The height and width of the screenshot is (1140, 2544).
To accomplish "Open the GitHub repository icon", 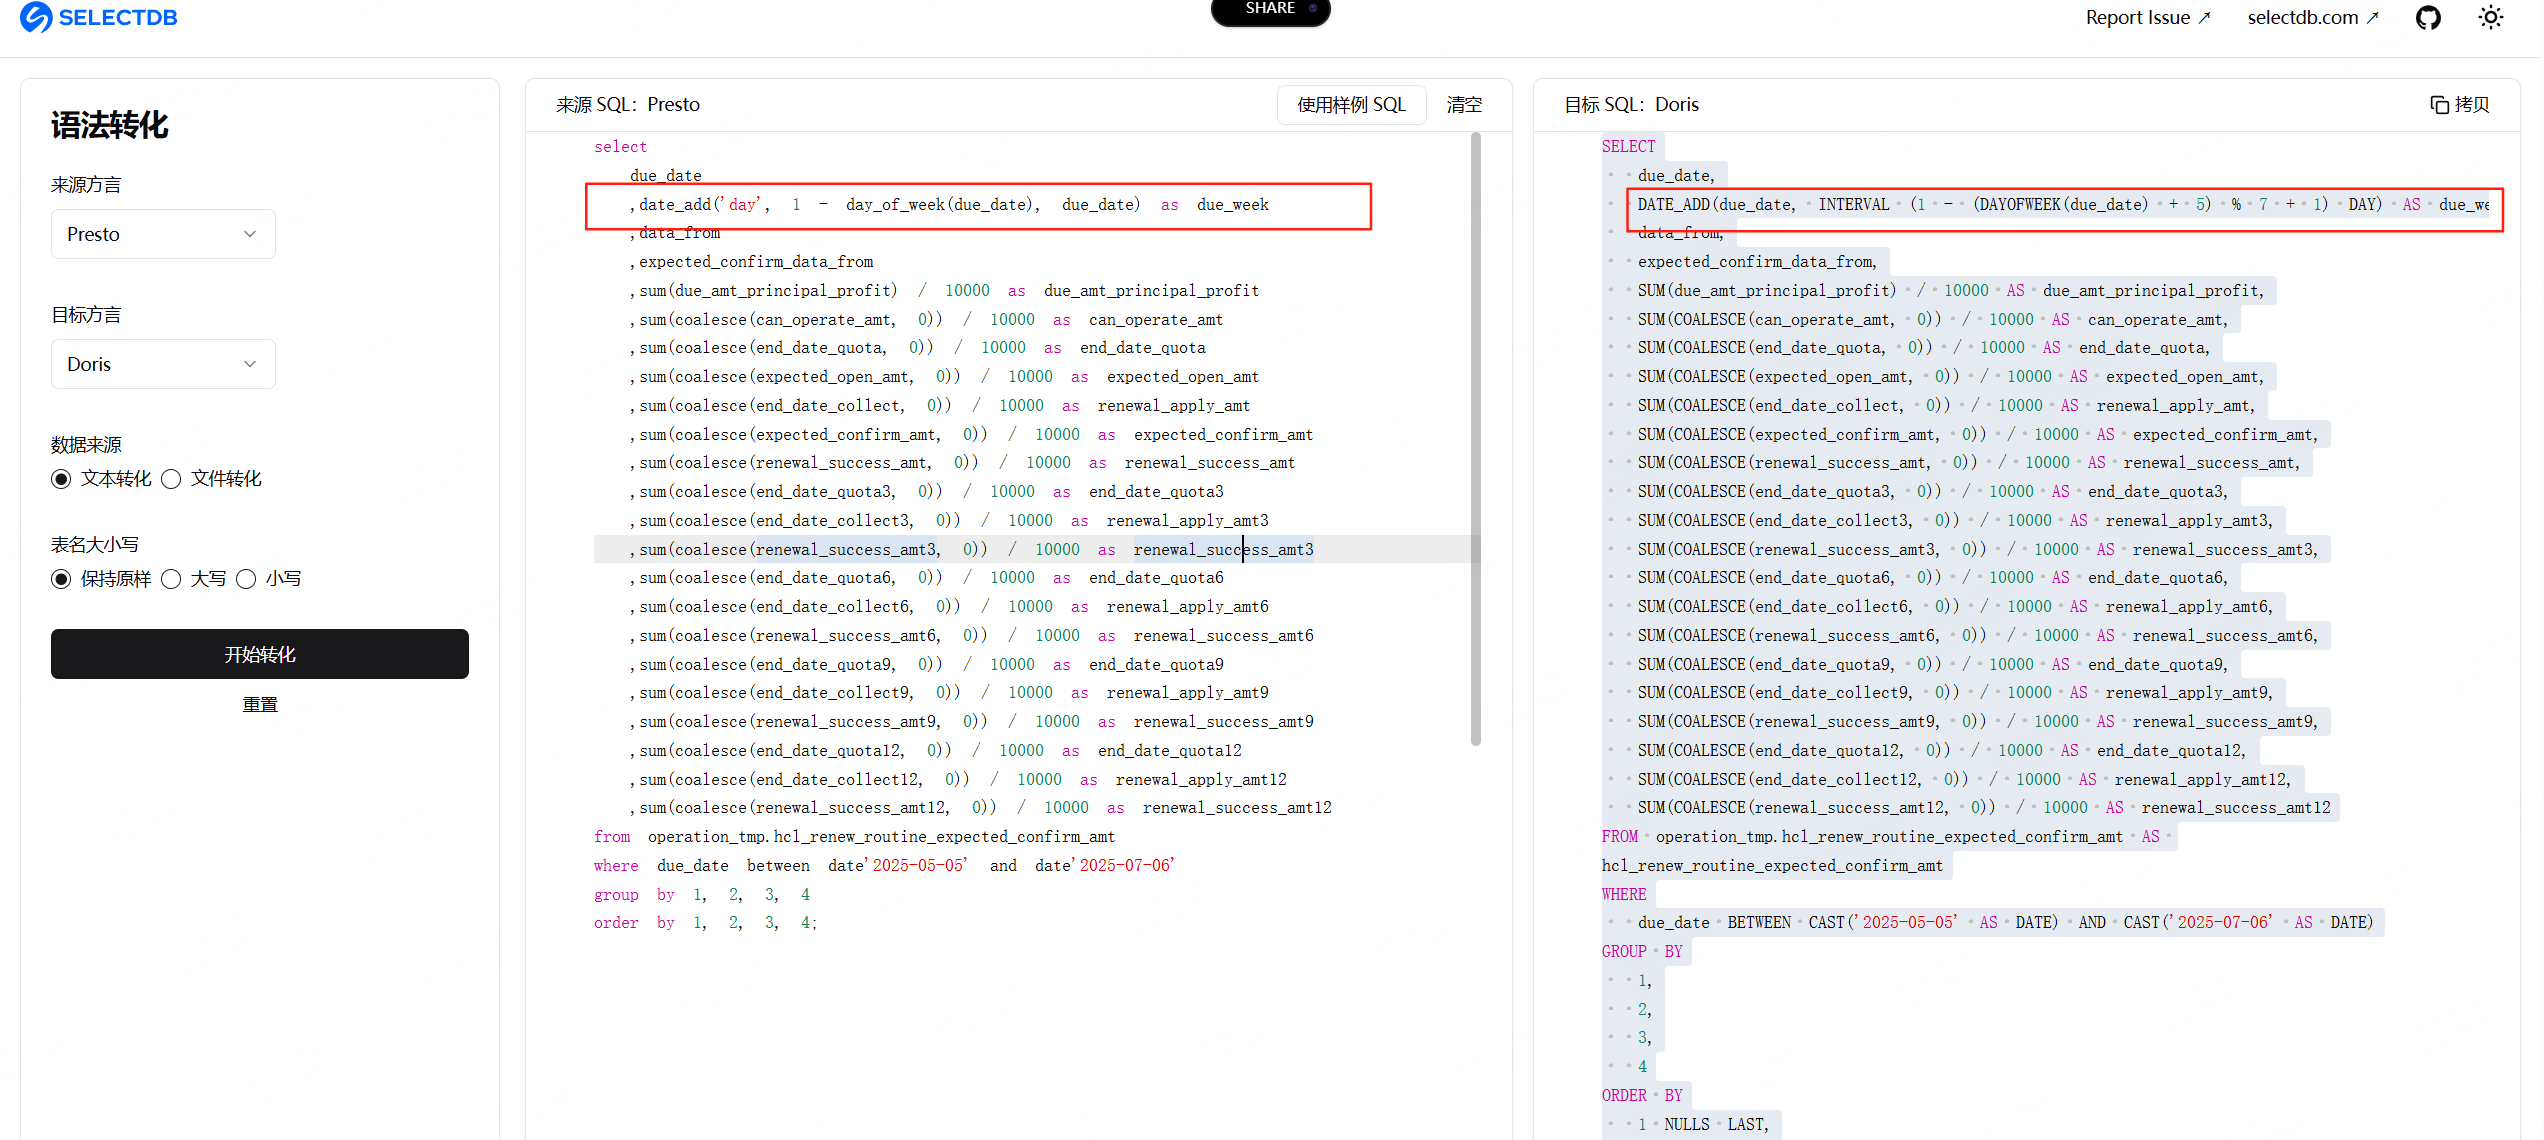I will 2428,18.
